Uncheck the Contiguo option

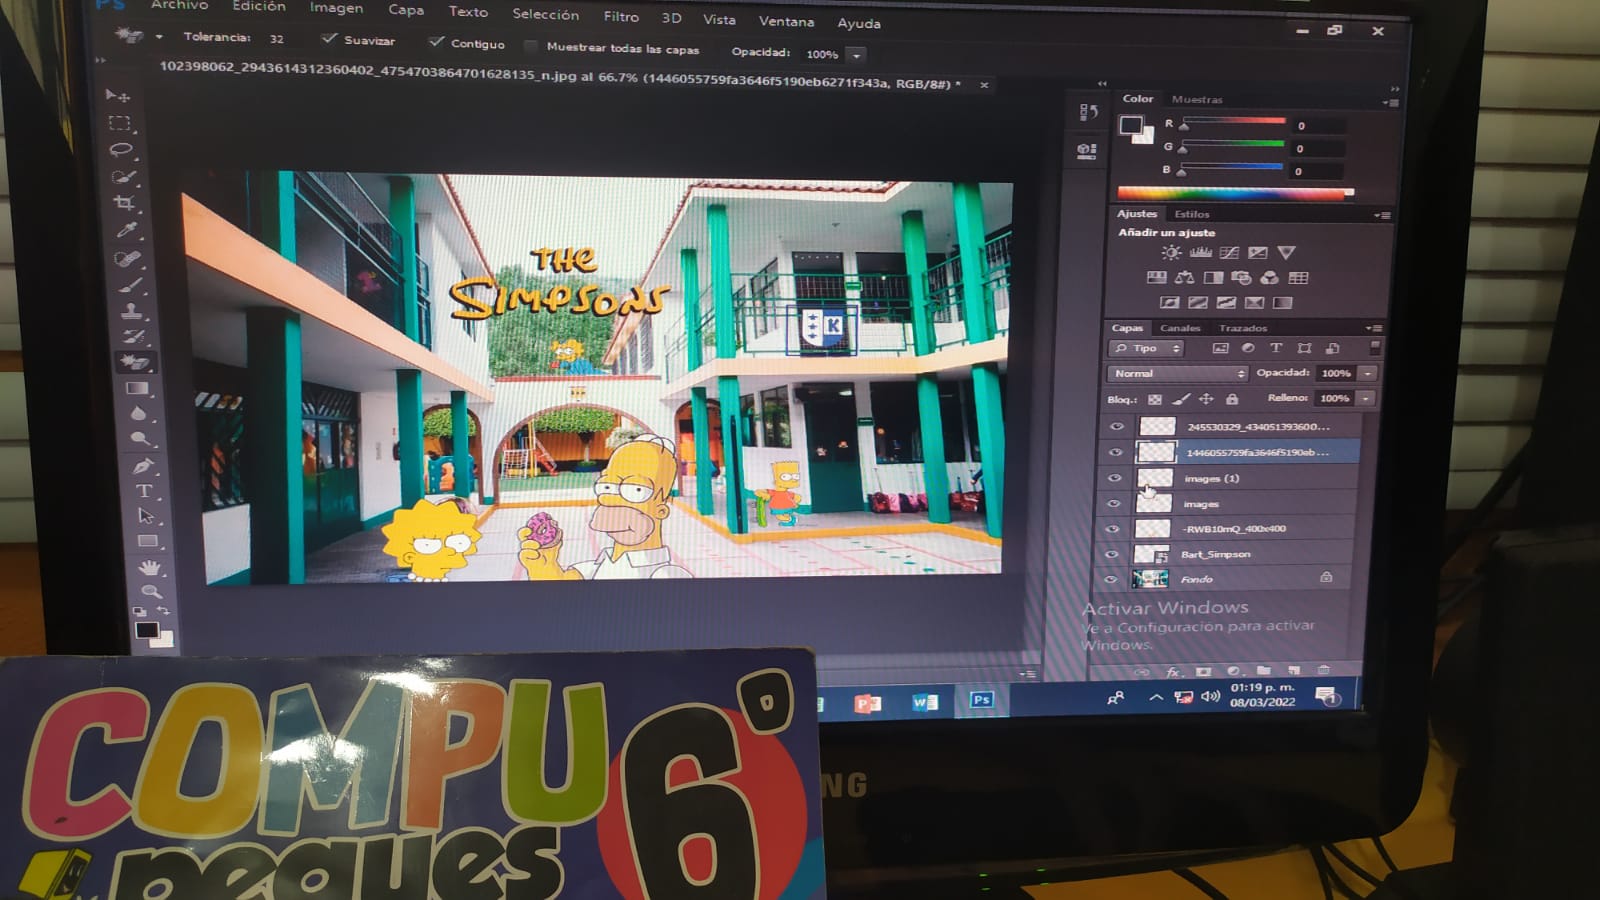pos(436,42)
